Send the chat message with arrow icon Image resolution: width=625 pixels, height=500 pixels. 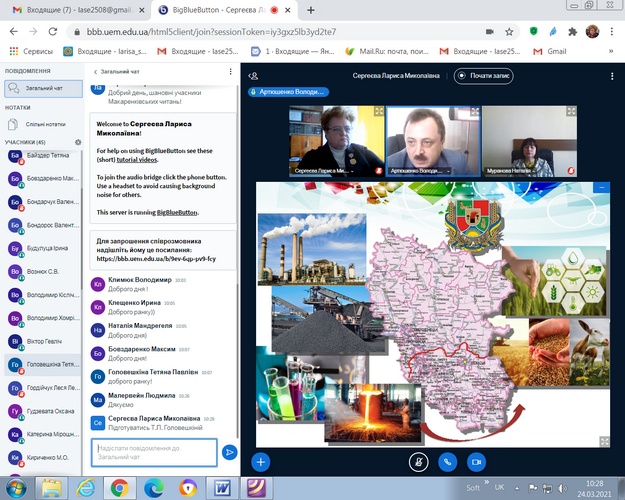(x=229, y=452)
